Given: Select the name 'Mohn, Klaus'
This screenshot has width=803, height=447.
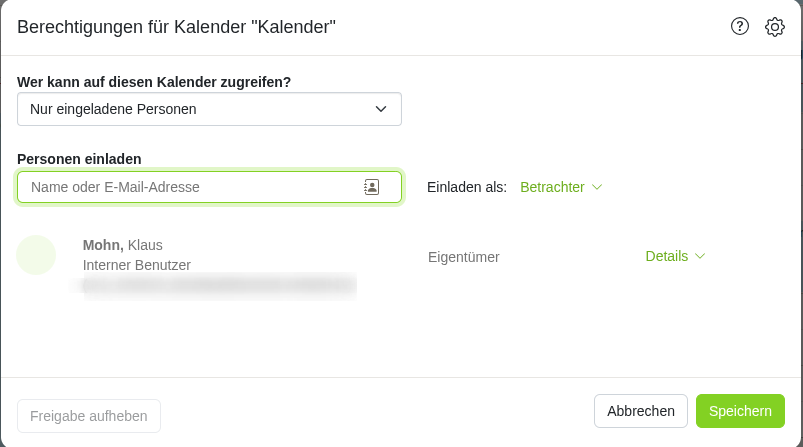Looking at the screenshot, I should (x=123, y=245).
